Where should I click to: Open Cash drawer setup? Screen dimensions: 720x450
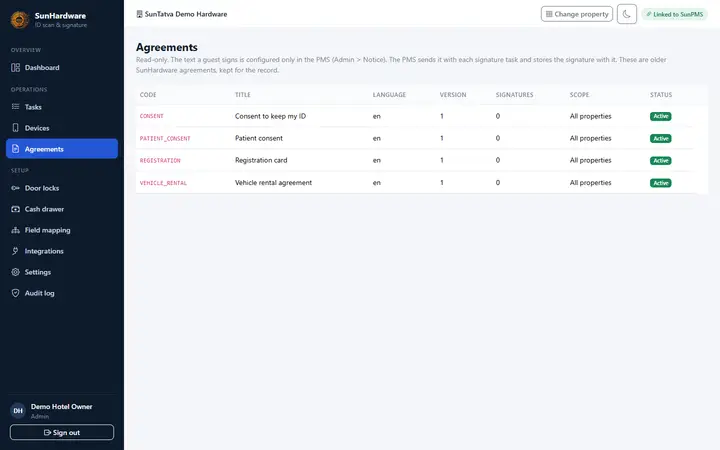(45, 209)
